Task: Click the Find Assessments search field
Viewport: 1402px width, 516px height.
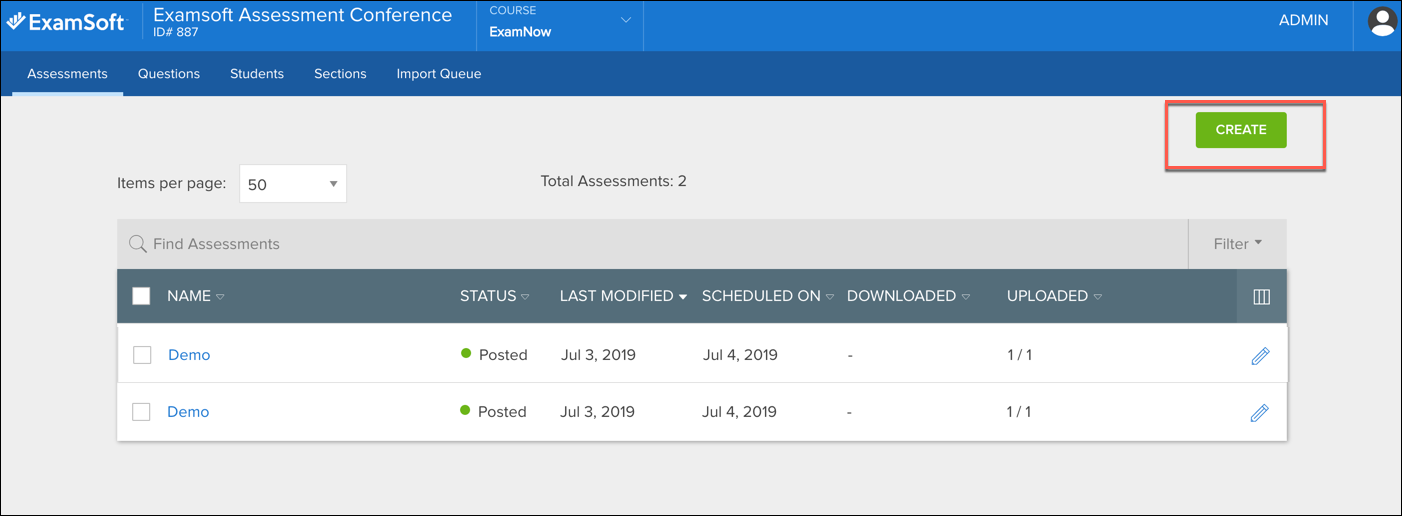Action: 600,244
